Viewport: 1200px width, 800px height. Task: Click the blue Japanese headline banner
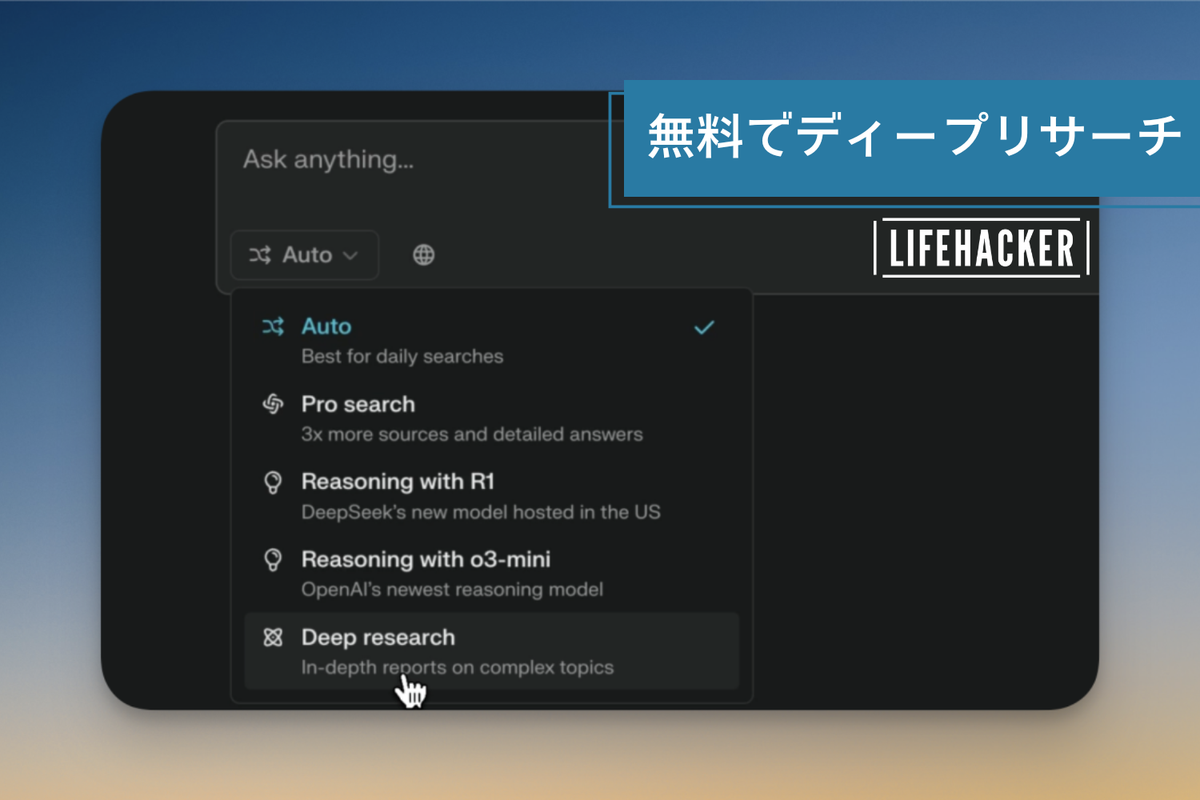910,138
